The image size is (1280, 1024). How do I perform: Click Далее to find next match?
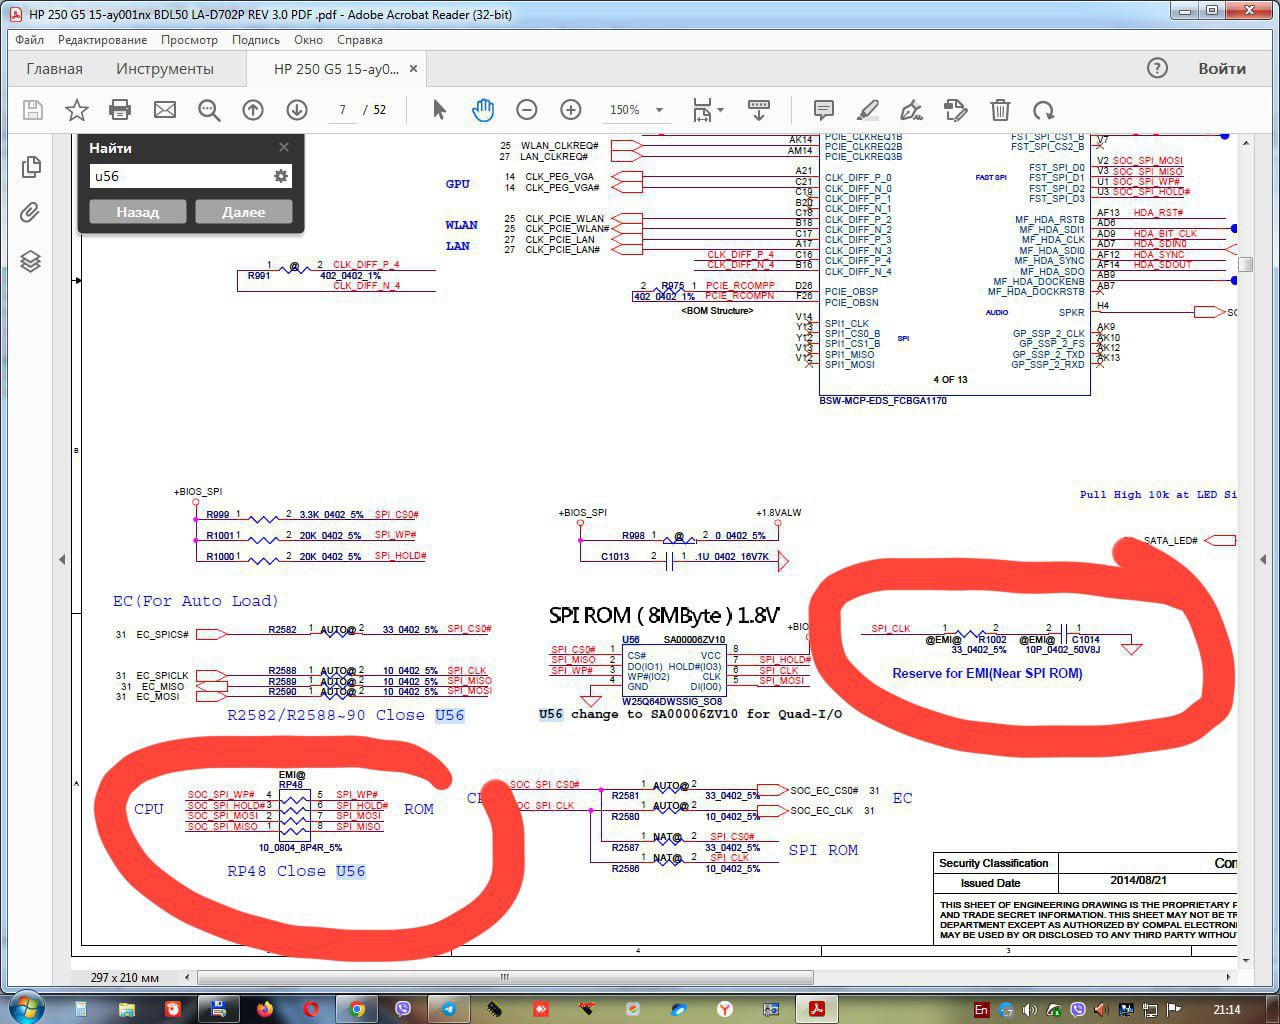[x=243, y=212]
